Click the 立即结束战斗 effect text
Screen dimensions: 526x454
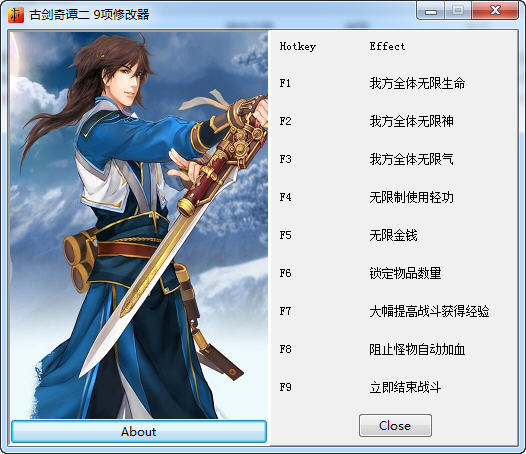point(405,387)
